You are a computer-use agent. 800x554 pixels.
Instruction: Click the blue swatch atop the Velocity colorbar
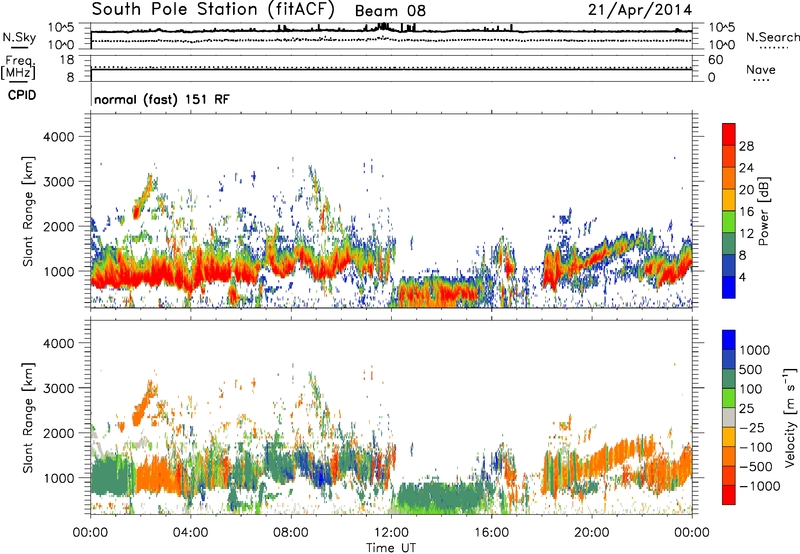pyautogui.click(x=729, y=340)
